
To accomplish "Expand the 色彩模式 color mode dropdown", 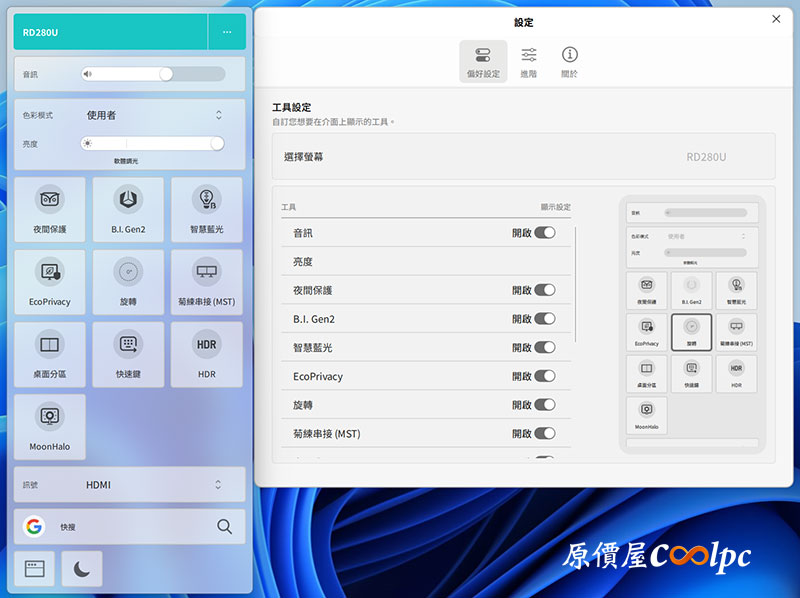I will coord(153,115).
